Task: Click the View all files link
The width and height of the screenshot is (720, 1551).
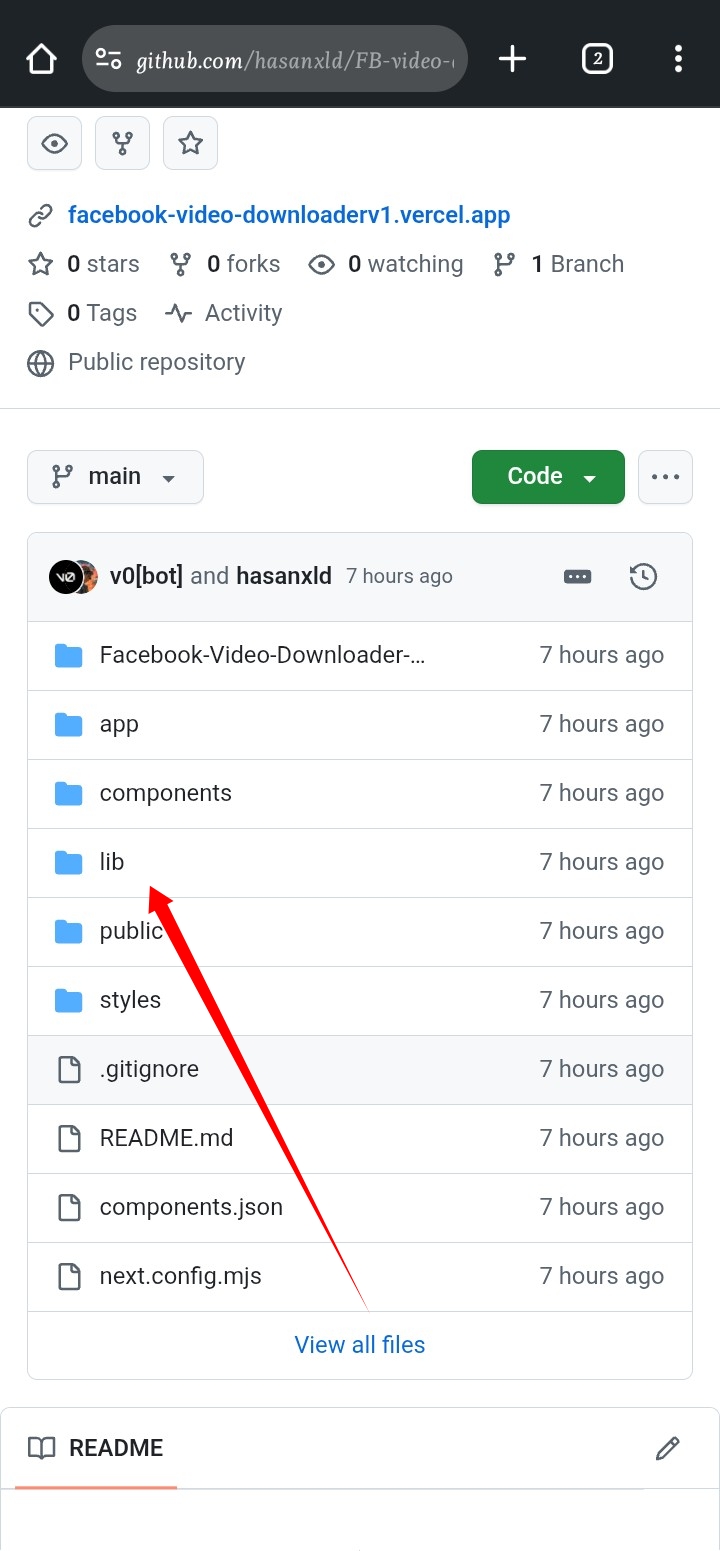Action: point(360,1345)
